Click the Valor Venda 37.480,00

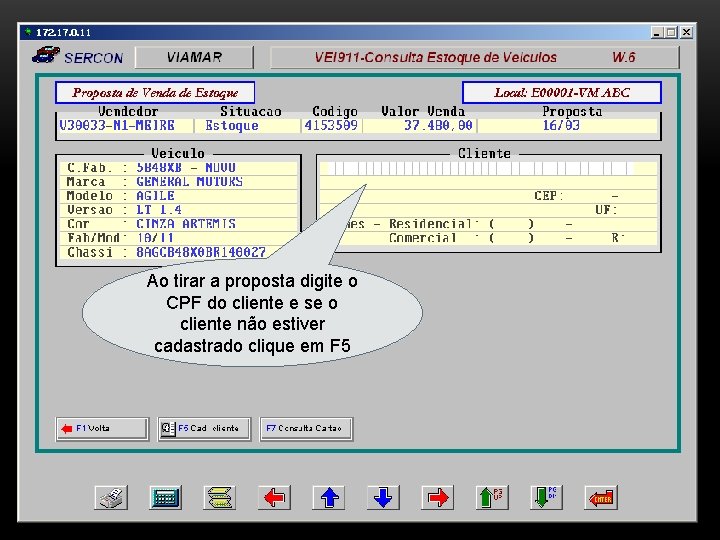coord(438,125)
